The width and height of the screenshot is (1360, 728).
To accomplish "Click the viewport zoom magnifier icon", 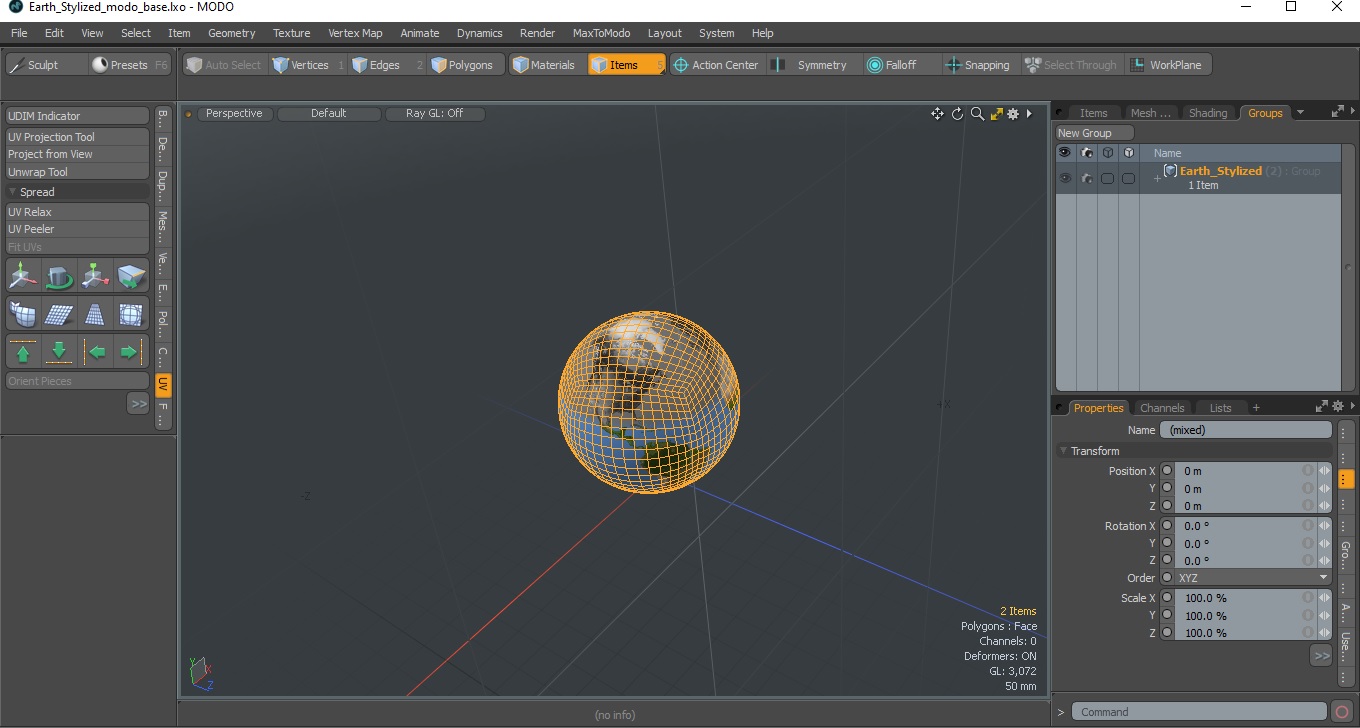I will (977, 114).
